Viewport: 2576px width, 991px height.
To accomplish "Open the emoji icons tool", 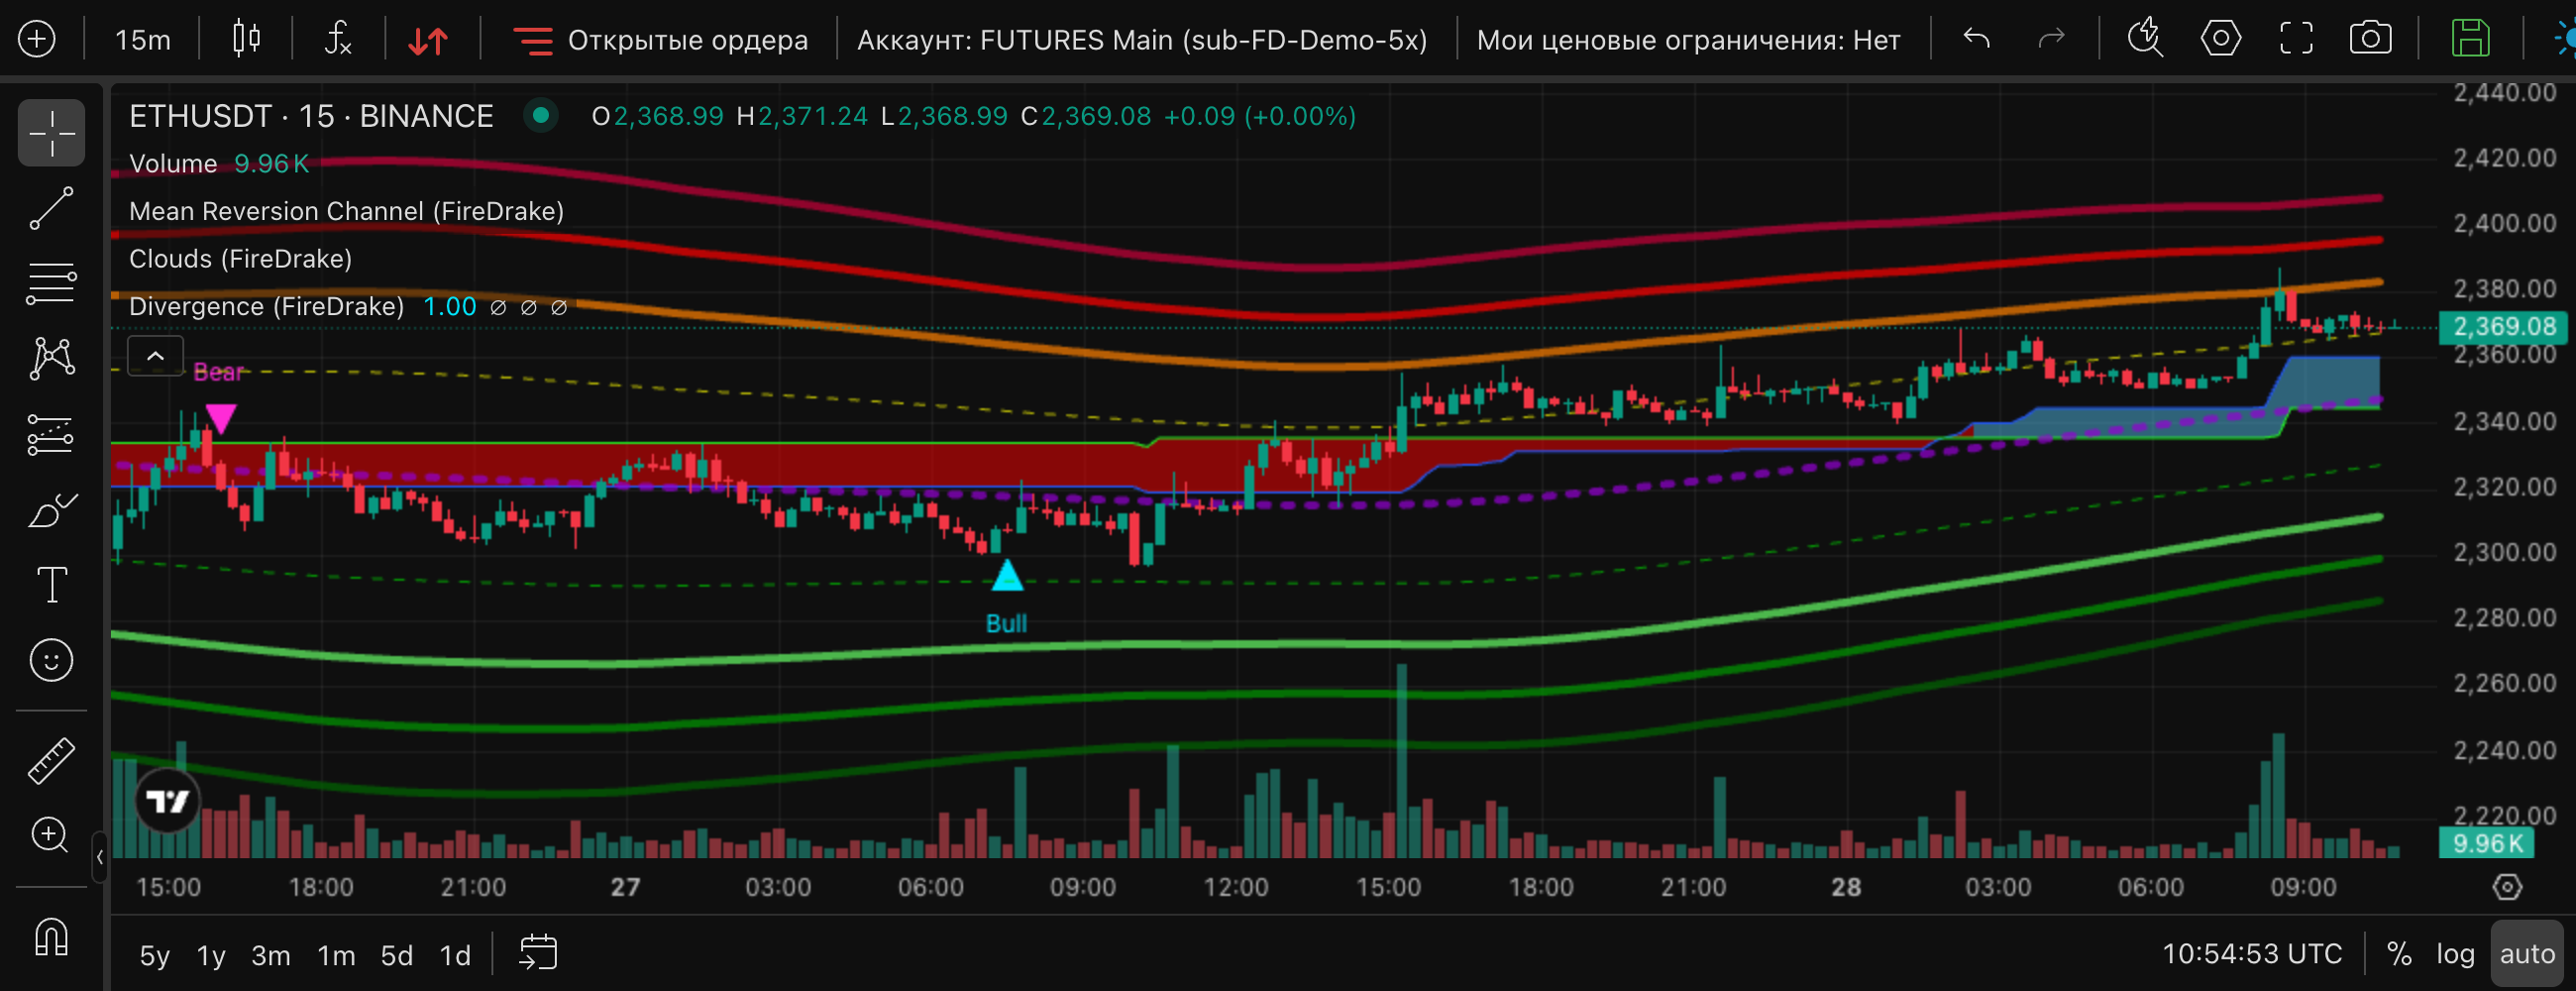I will coord(51,660).
